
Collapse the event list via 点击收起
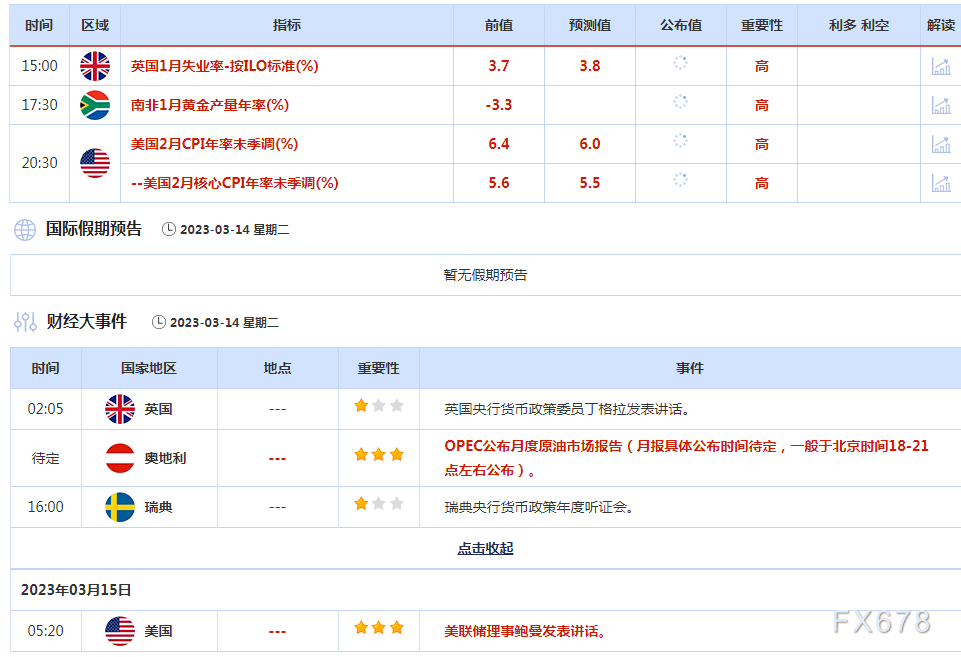pyautogui.click(x=488, y=548)
